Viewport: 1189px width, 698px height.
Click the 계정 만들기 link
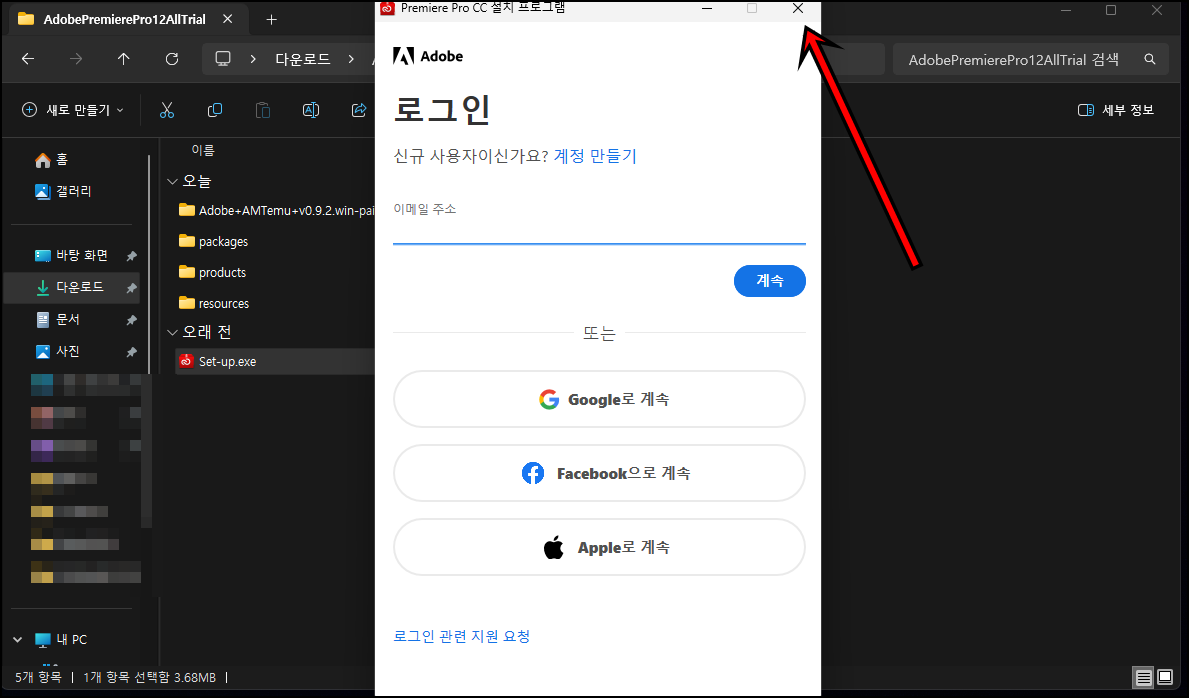click(x=595, y=156)
